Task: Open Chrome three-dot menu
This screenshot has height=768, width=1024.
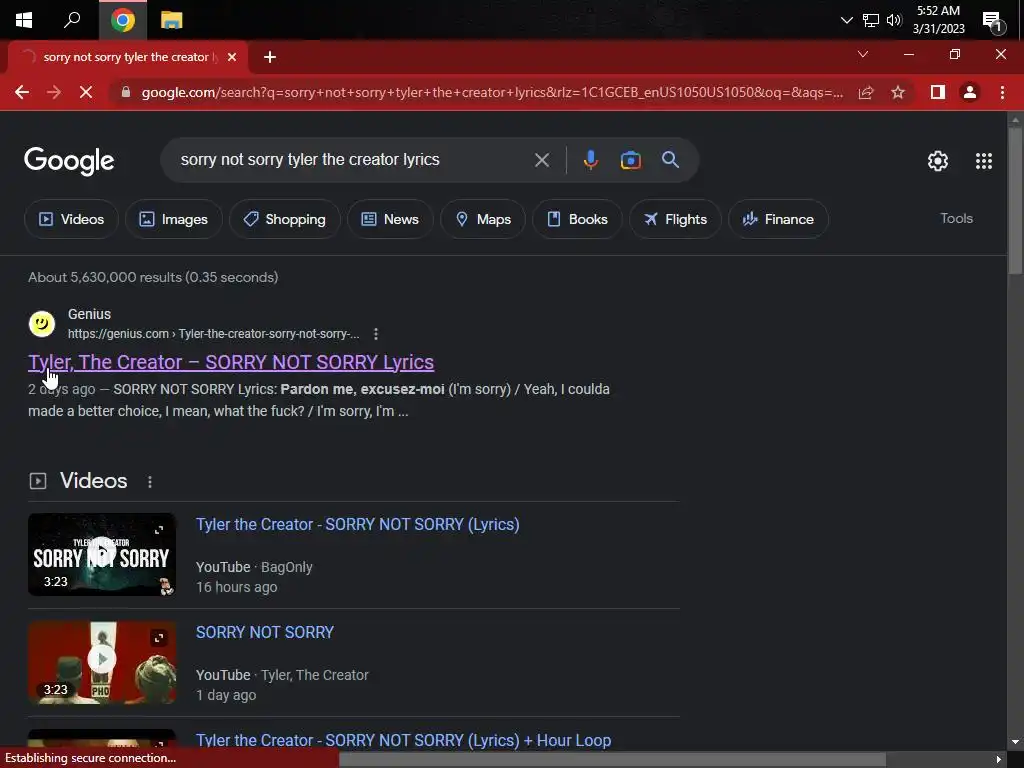Action: (1002, 92)
